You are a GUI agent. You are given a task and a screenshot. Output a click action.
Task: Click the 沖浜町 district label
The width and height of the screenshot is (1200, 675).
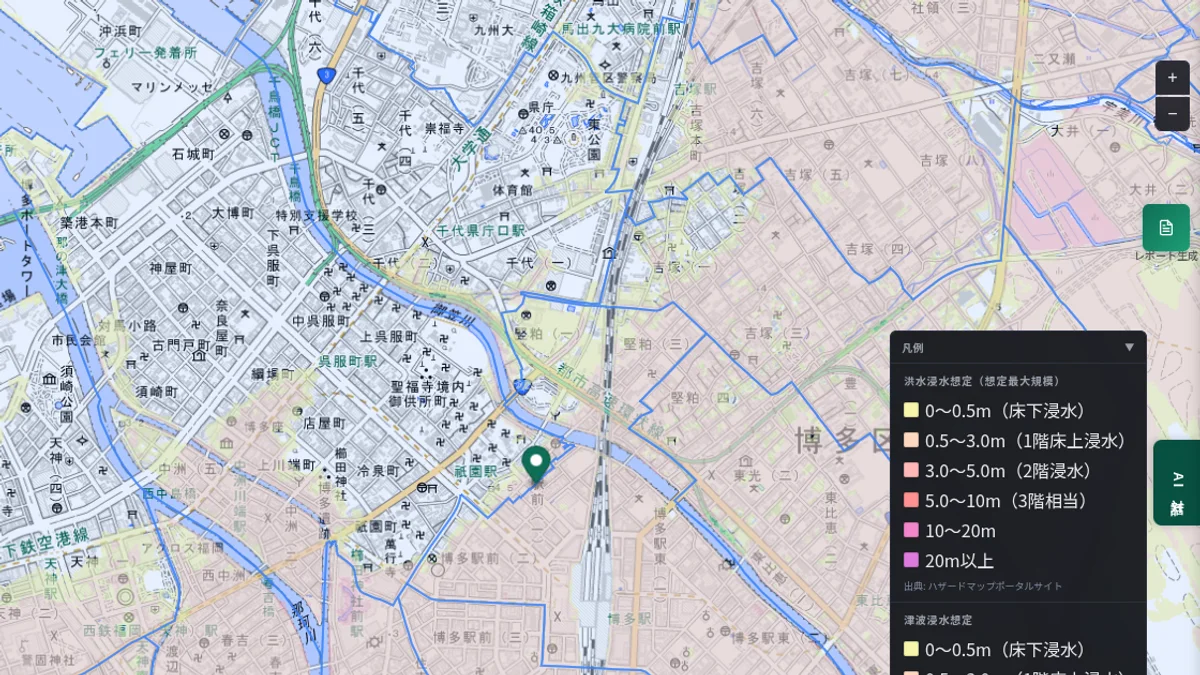[122, 31]
